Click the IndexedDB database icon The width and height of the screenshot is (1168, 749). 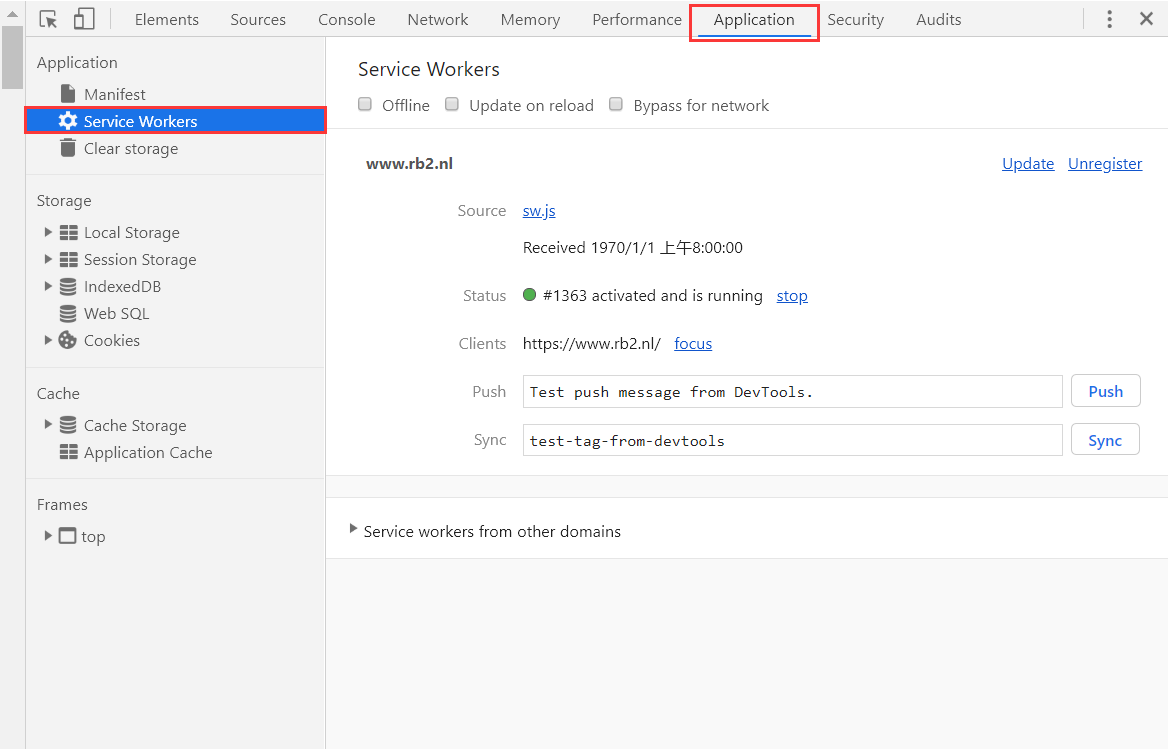[x=68, y=286]
